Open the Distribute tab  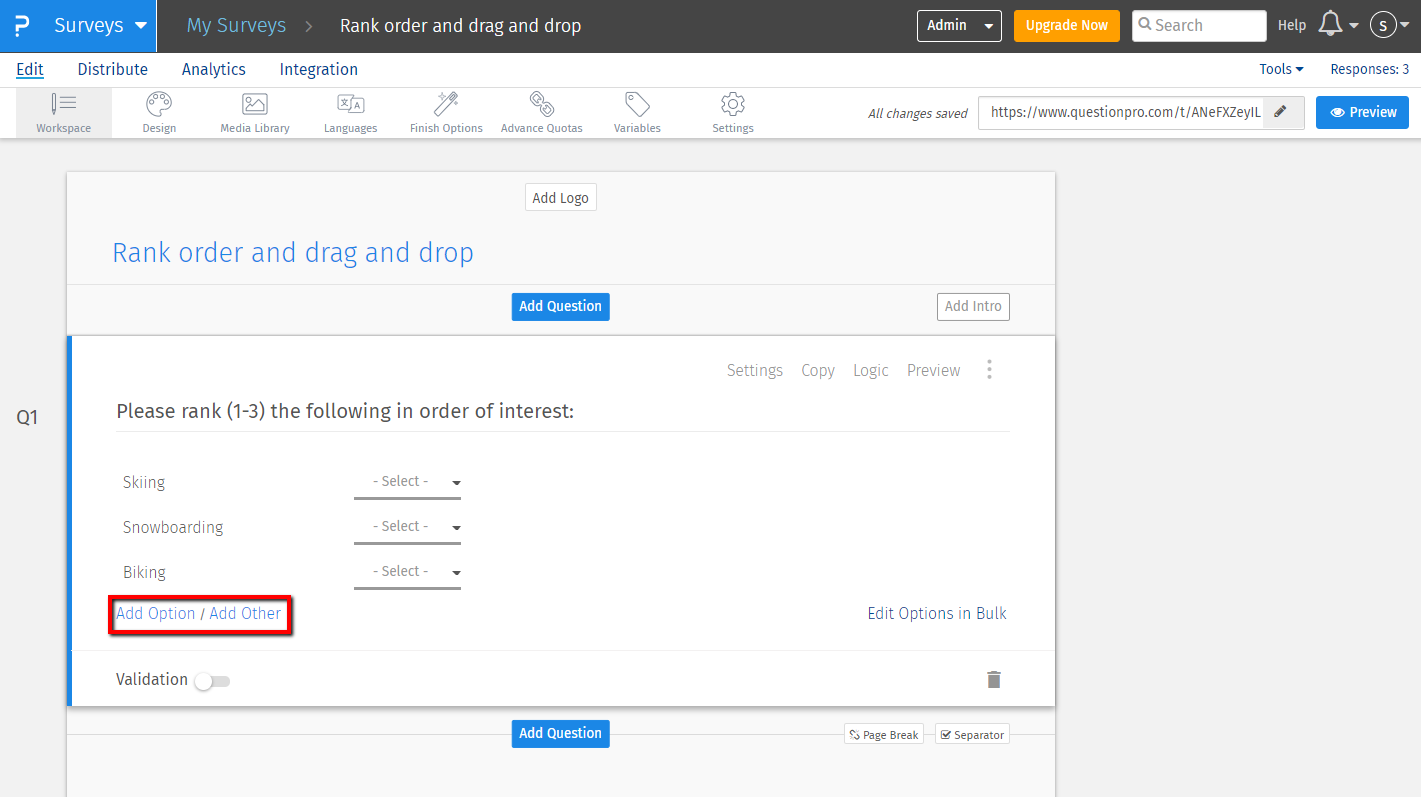[x=112, y=69]
